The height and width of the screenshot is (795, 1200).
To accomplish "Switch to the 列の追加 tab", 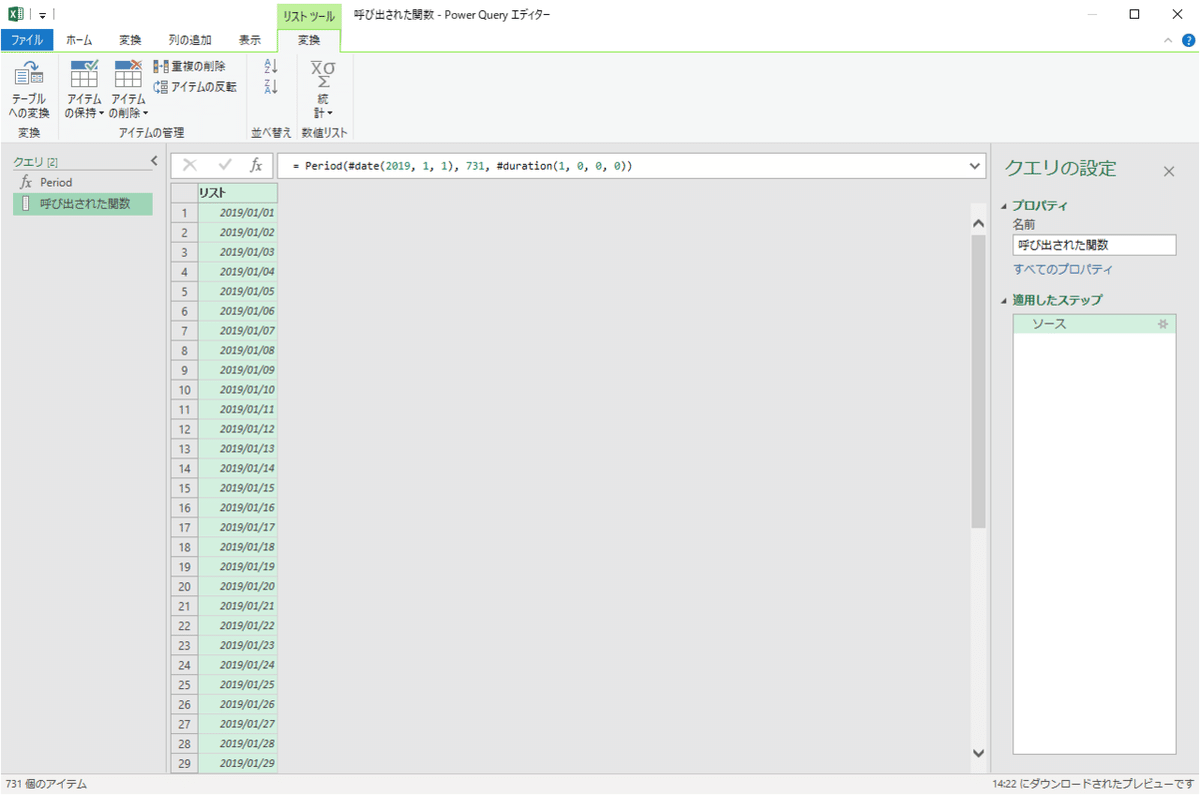I will tap(190, 40).
